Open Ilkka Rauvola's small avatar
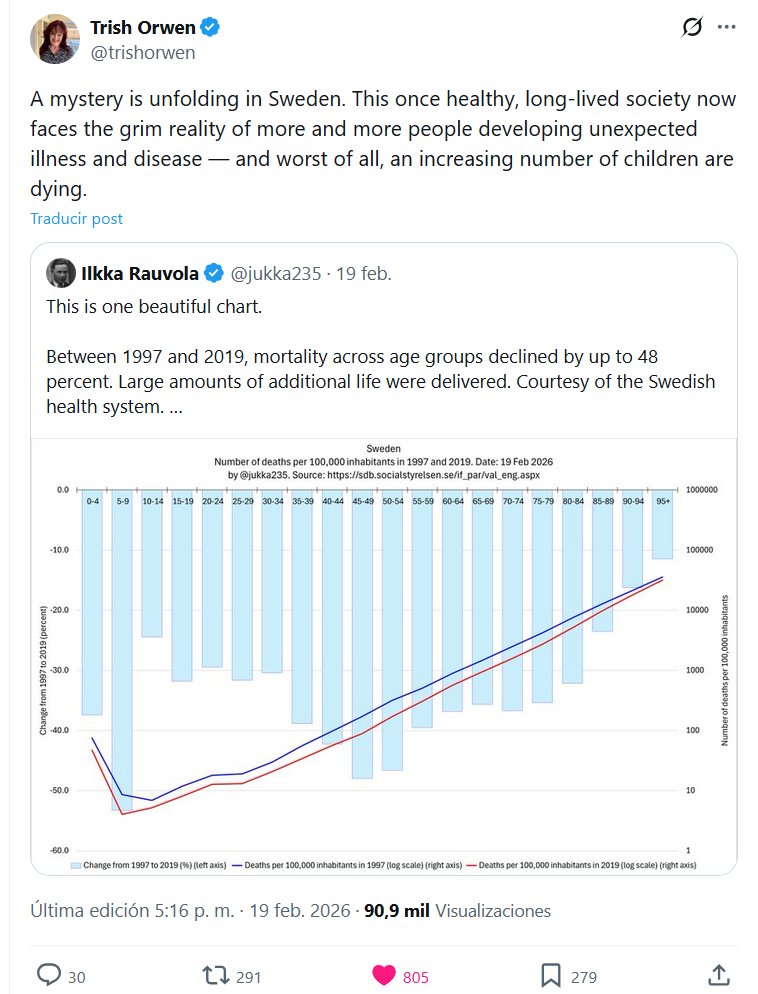This screenshot has height=994, width=758. pos(60,273)
